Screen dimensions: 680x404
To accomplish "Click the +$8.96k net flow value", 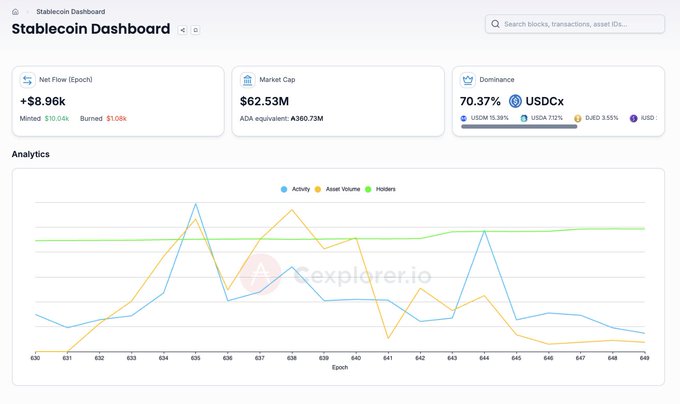I will 42,101.
